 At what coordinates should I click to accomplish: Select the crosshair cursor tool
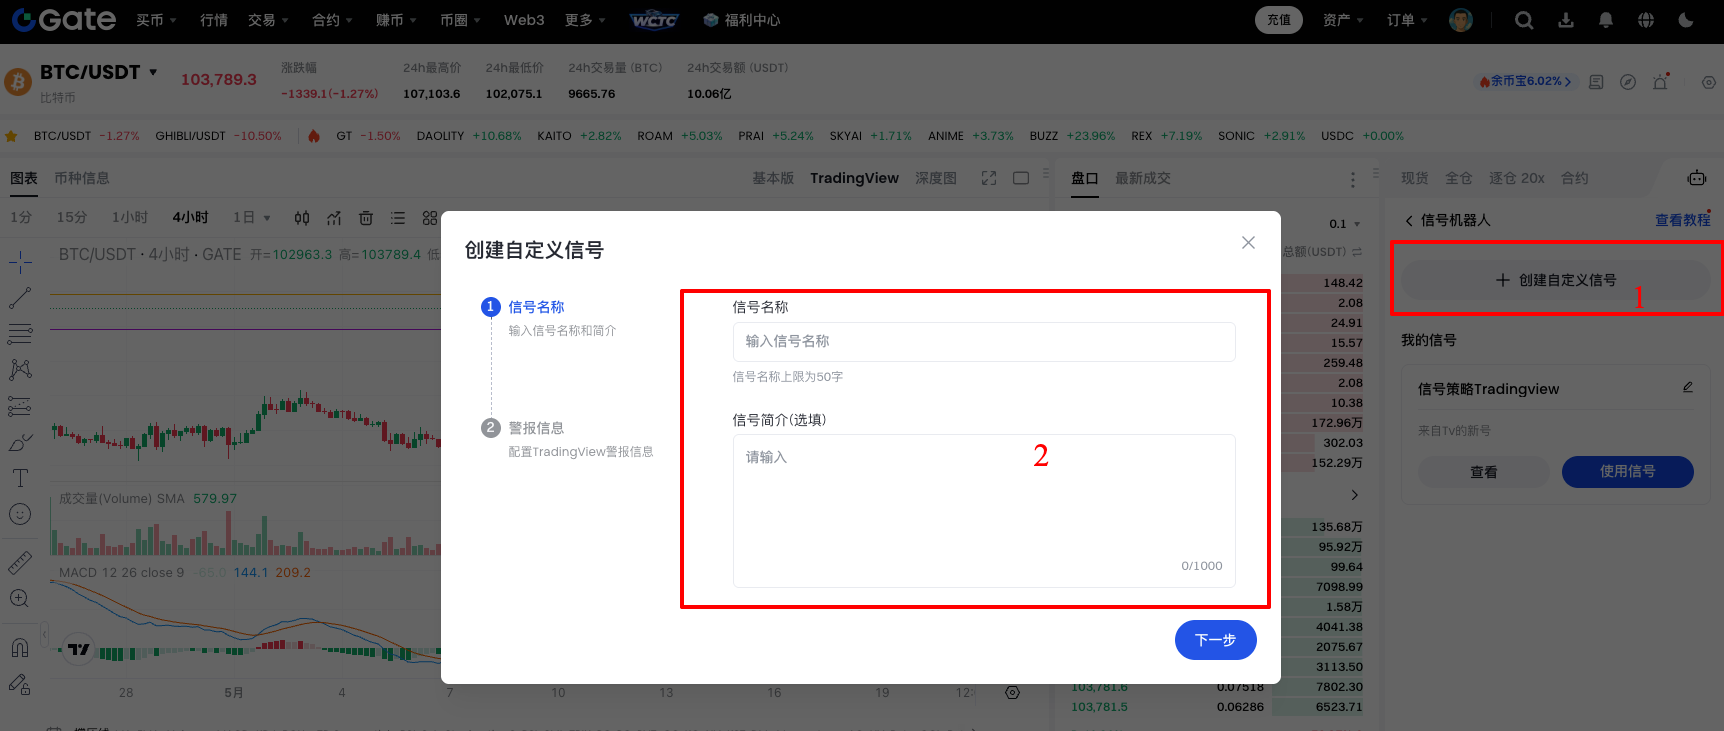[20, 262]
